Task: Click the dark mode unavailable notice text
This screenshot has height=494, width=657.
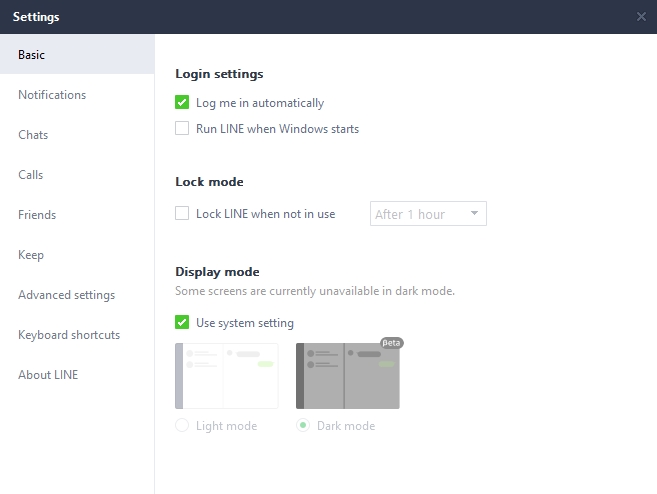Action: coord(315,291)
